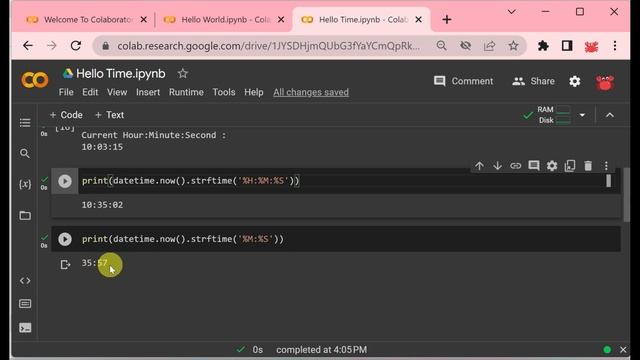Open the View menu
This screenshot has height=360, width=640.
tap(117, 92)
